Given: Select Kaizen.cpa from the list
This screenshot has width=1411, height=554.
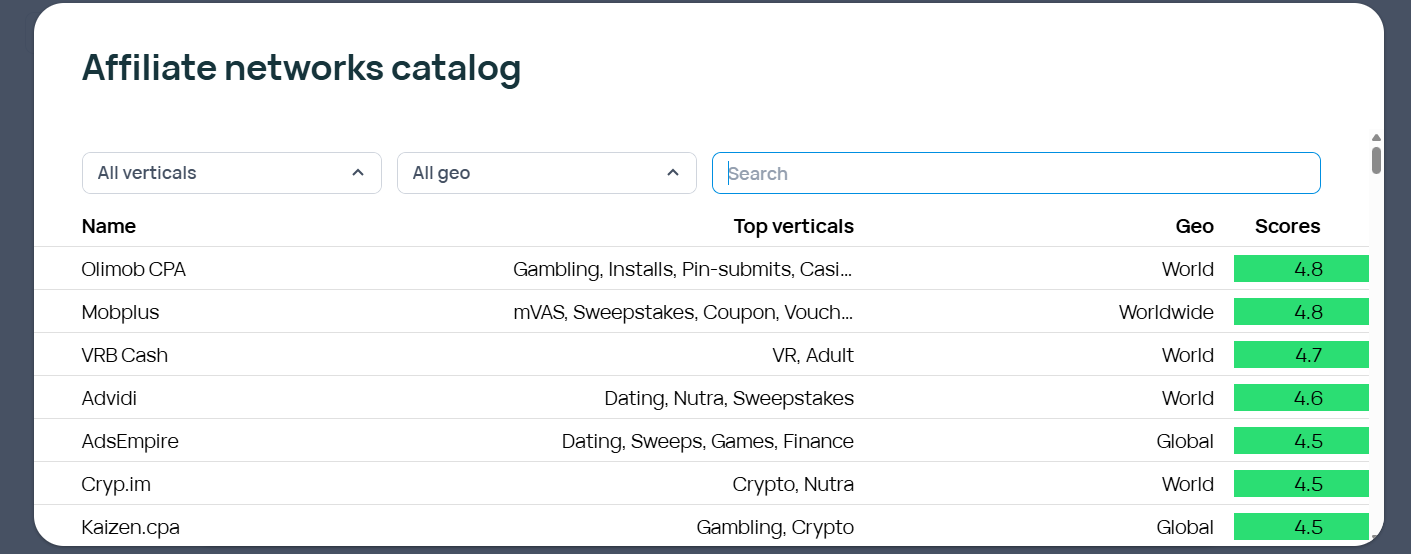Looking at the screenshot, I should (131, 527).
